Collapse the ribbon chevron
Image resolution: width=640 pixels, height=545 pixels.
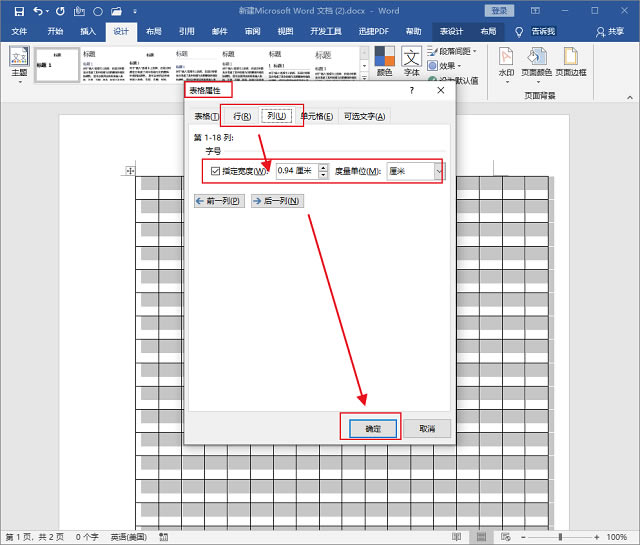[630, 97]
